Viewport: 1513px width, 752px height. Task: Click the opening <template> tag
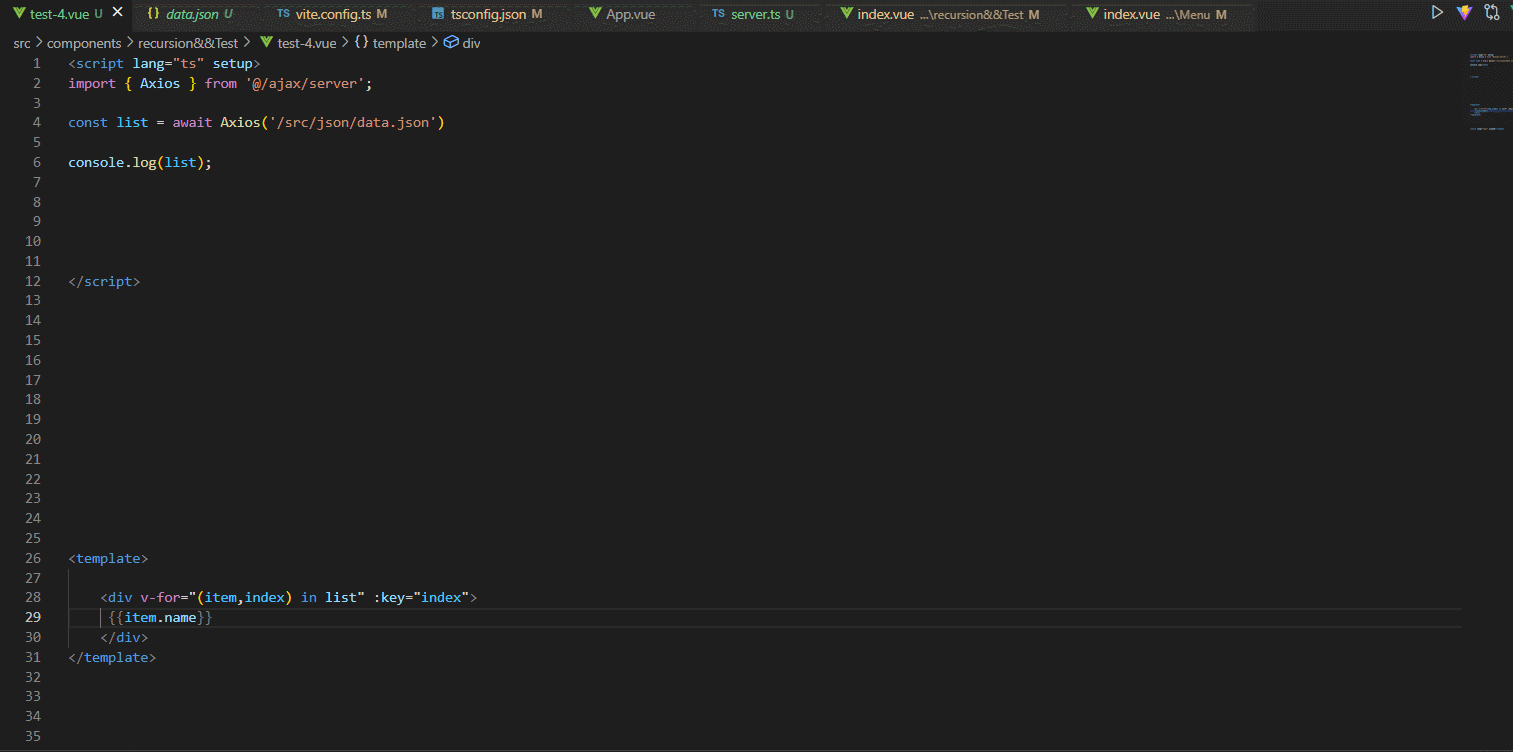108,558
